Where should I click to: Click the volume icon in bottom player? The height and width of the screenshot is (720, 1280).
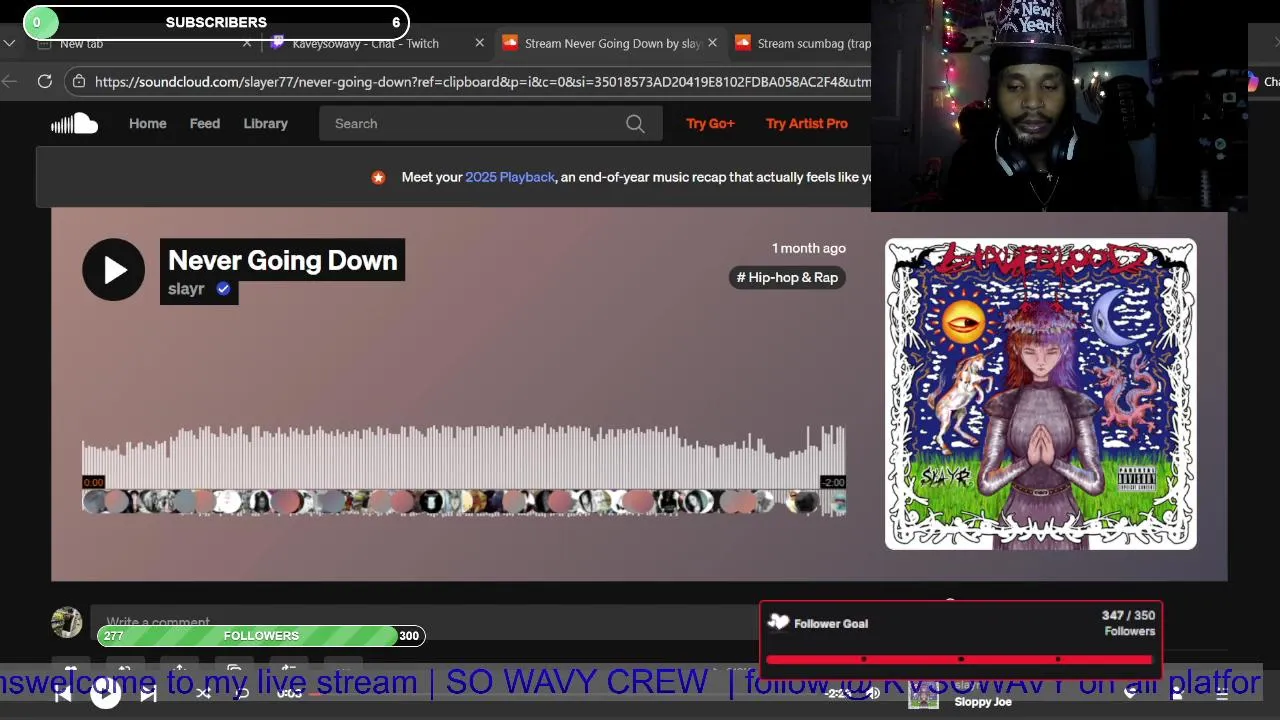(872, 693)
